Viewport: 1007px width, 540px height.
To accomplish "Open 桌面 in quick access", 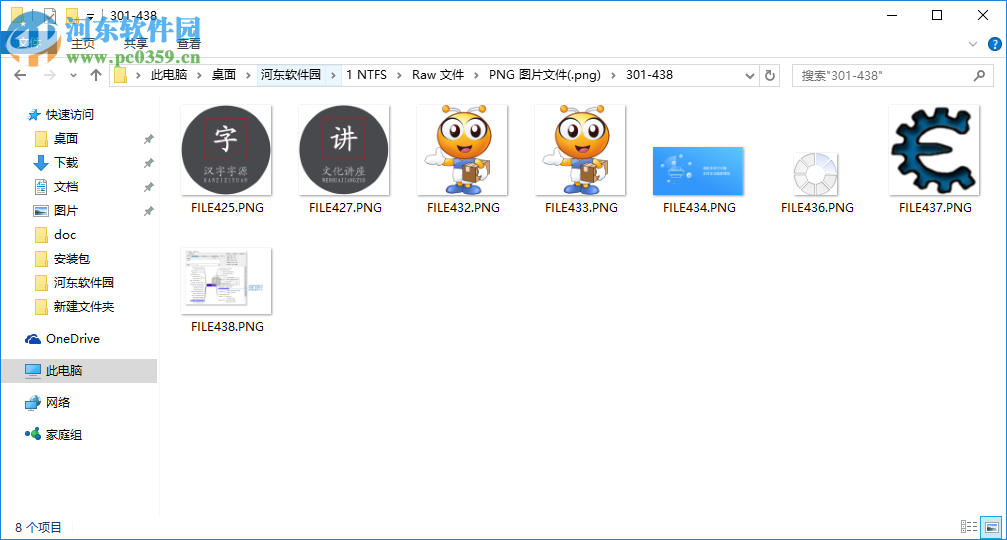I will tap(66, 139).
